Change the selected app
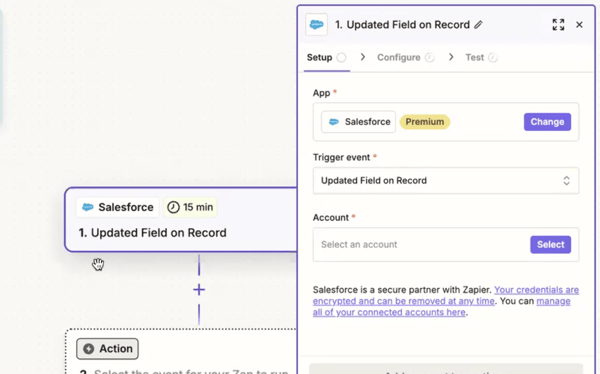This screenshot has height=374, width=600. (x=547, y=122)
